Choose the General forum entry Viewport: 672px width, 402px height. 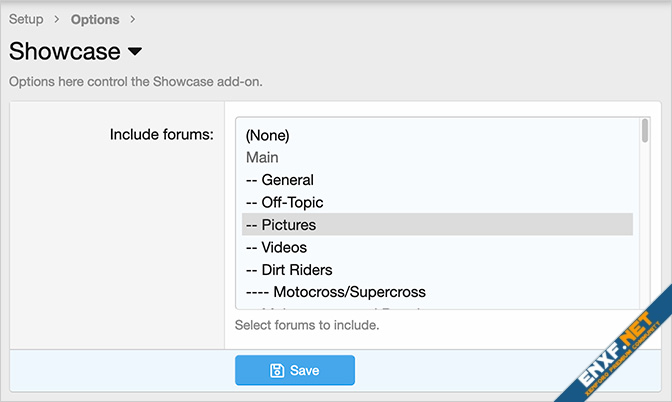point(280,180)
